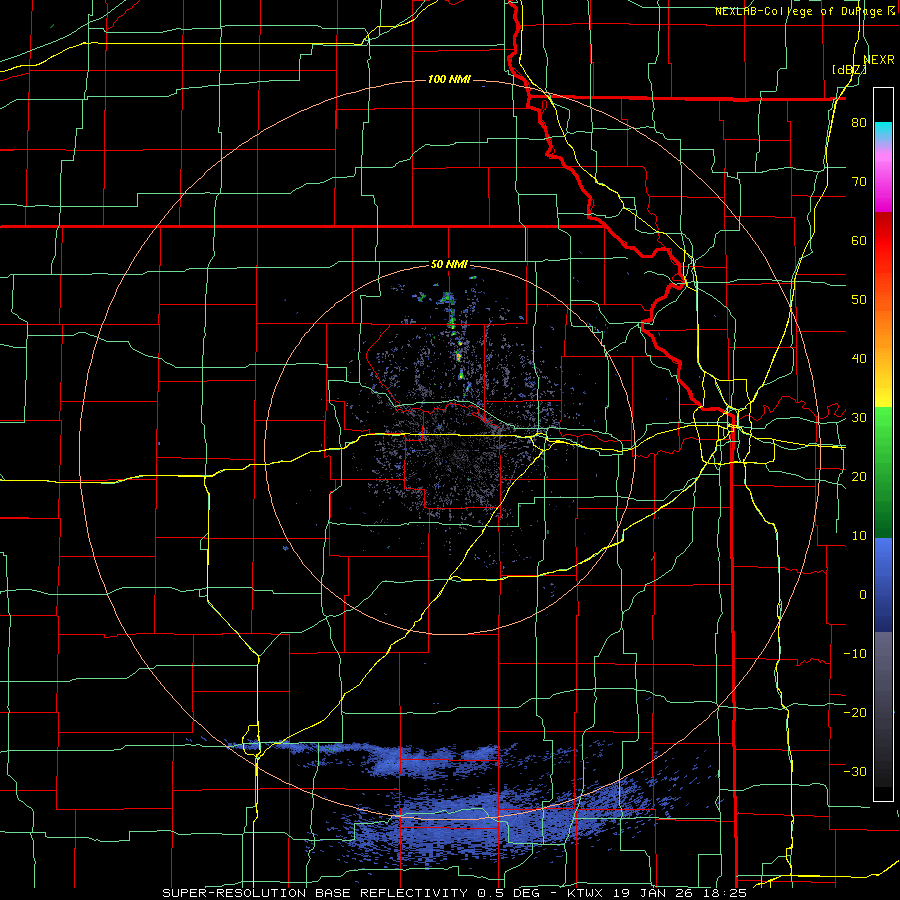The height and width of the screenshot is (900, 900).
Task: Click the green section of the reflectivity color bar
Action: click(x=883, y=472)
